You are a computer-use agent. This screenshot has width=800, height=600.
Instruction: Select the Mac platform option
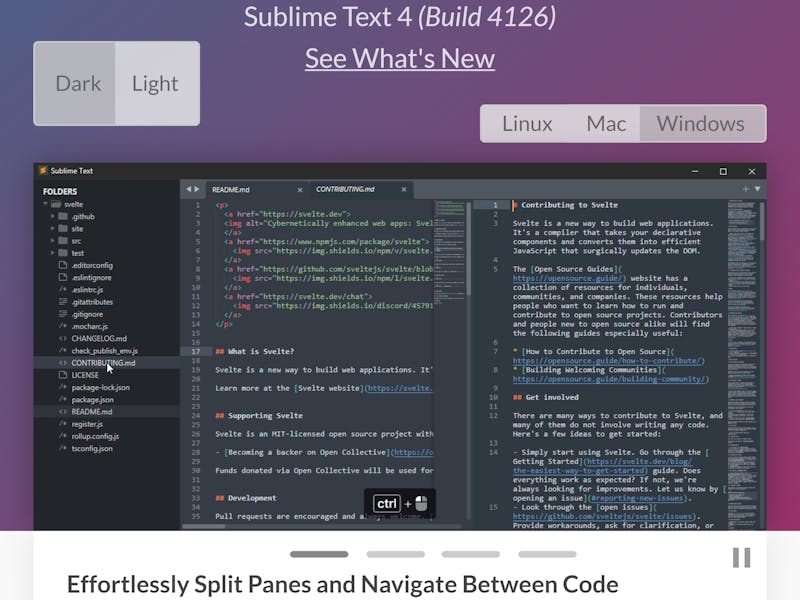pyautogui.click(x=606, y=124)
